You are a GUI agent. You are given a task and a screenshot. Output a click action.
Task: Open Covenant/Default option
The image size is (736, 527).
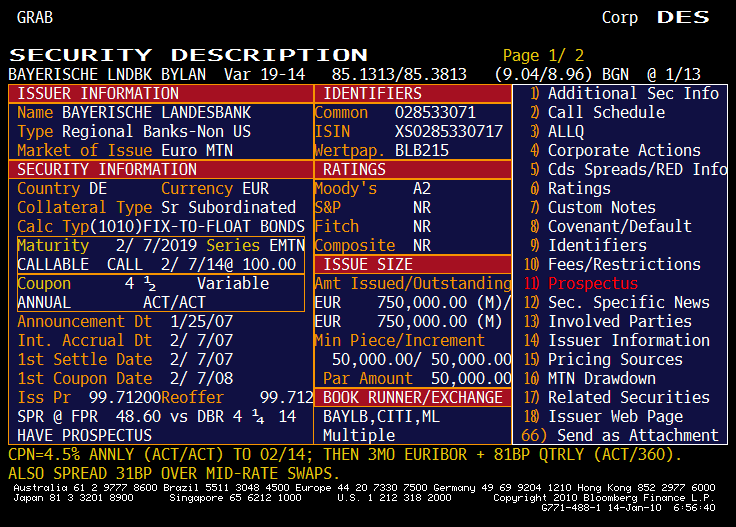(619, 226)
